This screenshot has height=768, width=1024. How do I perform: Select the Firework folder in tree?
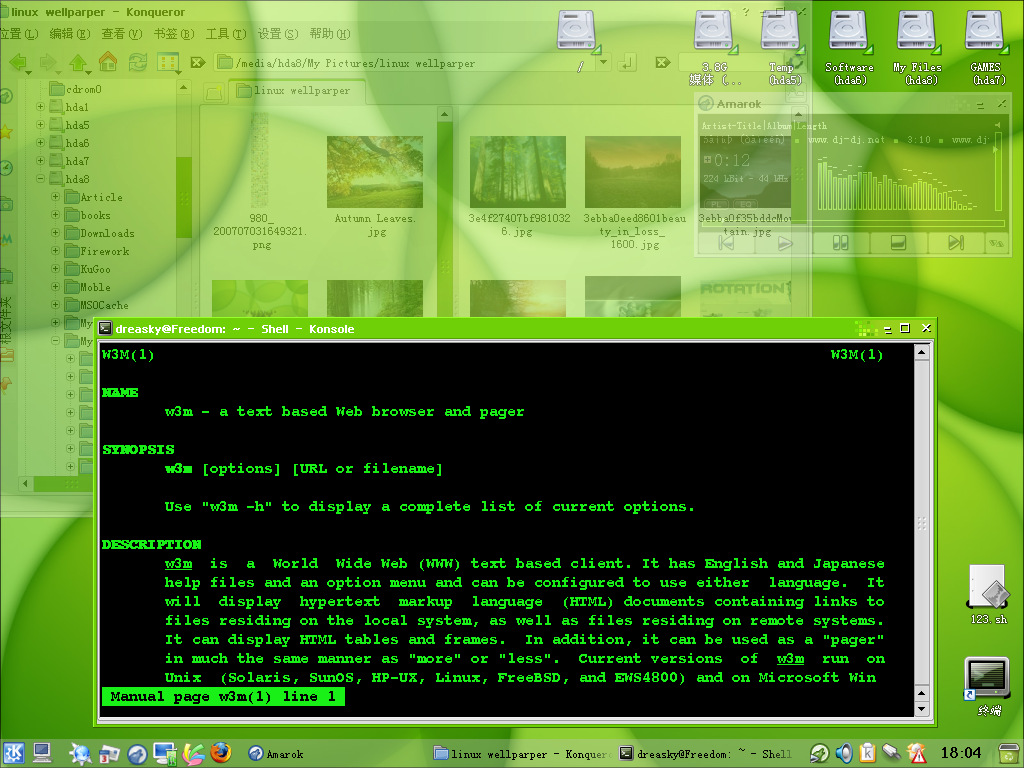coord(97,251)
